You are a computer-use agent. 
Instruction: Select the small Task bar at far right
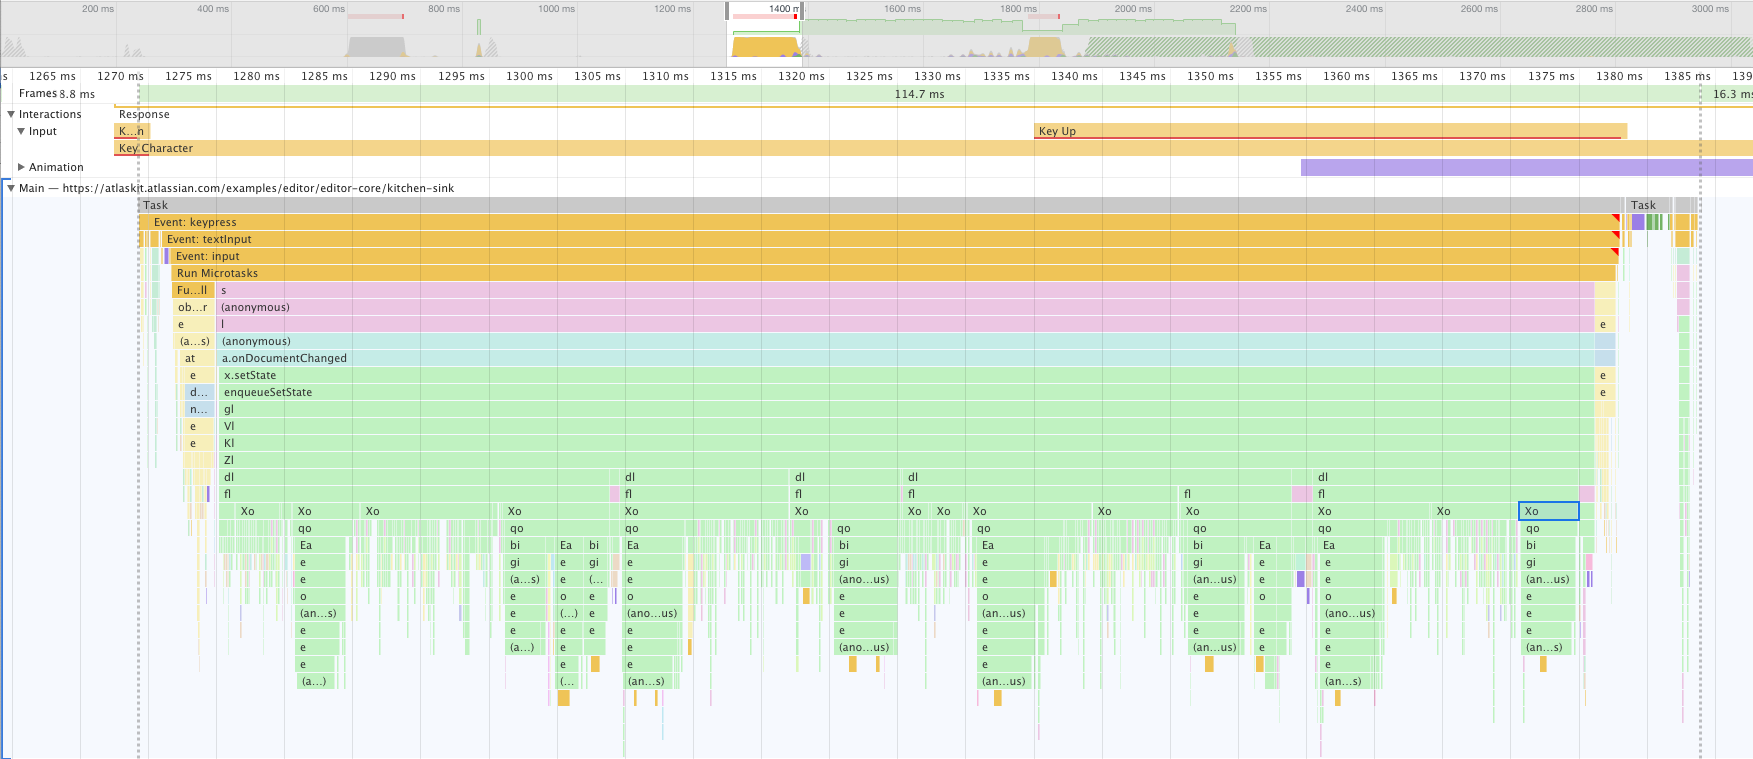click(x=1648, y=205)
